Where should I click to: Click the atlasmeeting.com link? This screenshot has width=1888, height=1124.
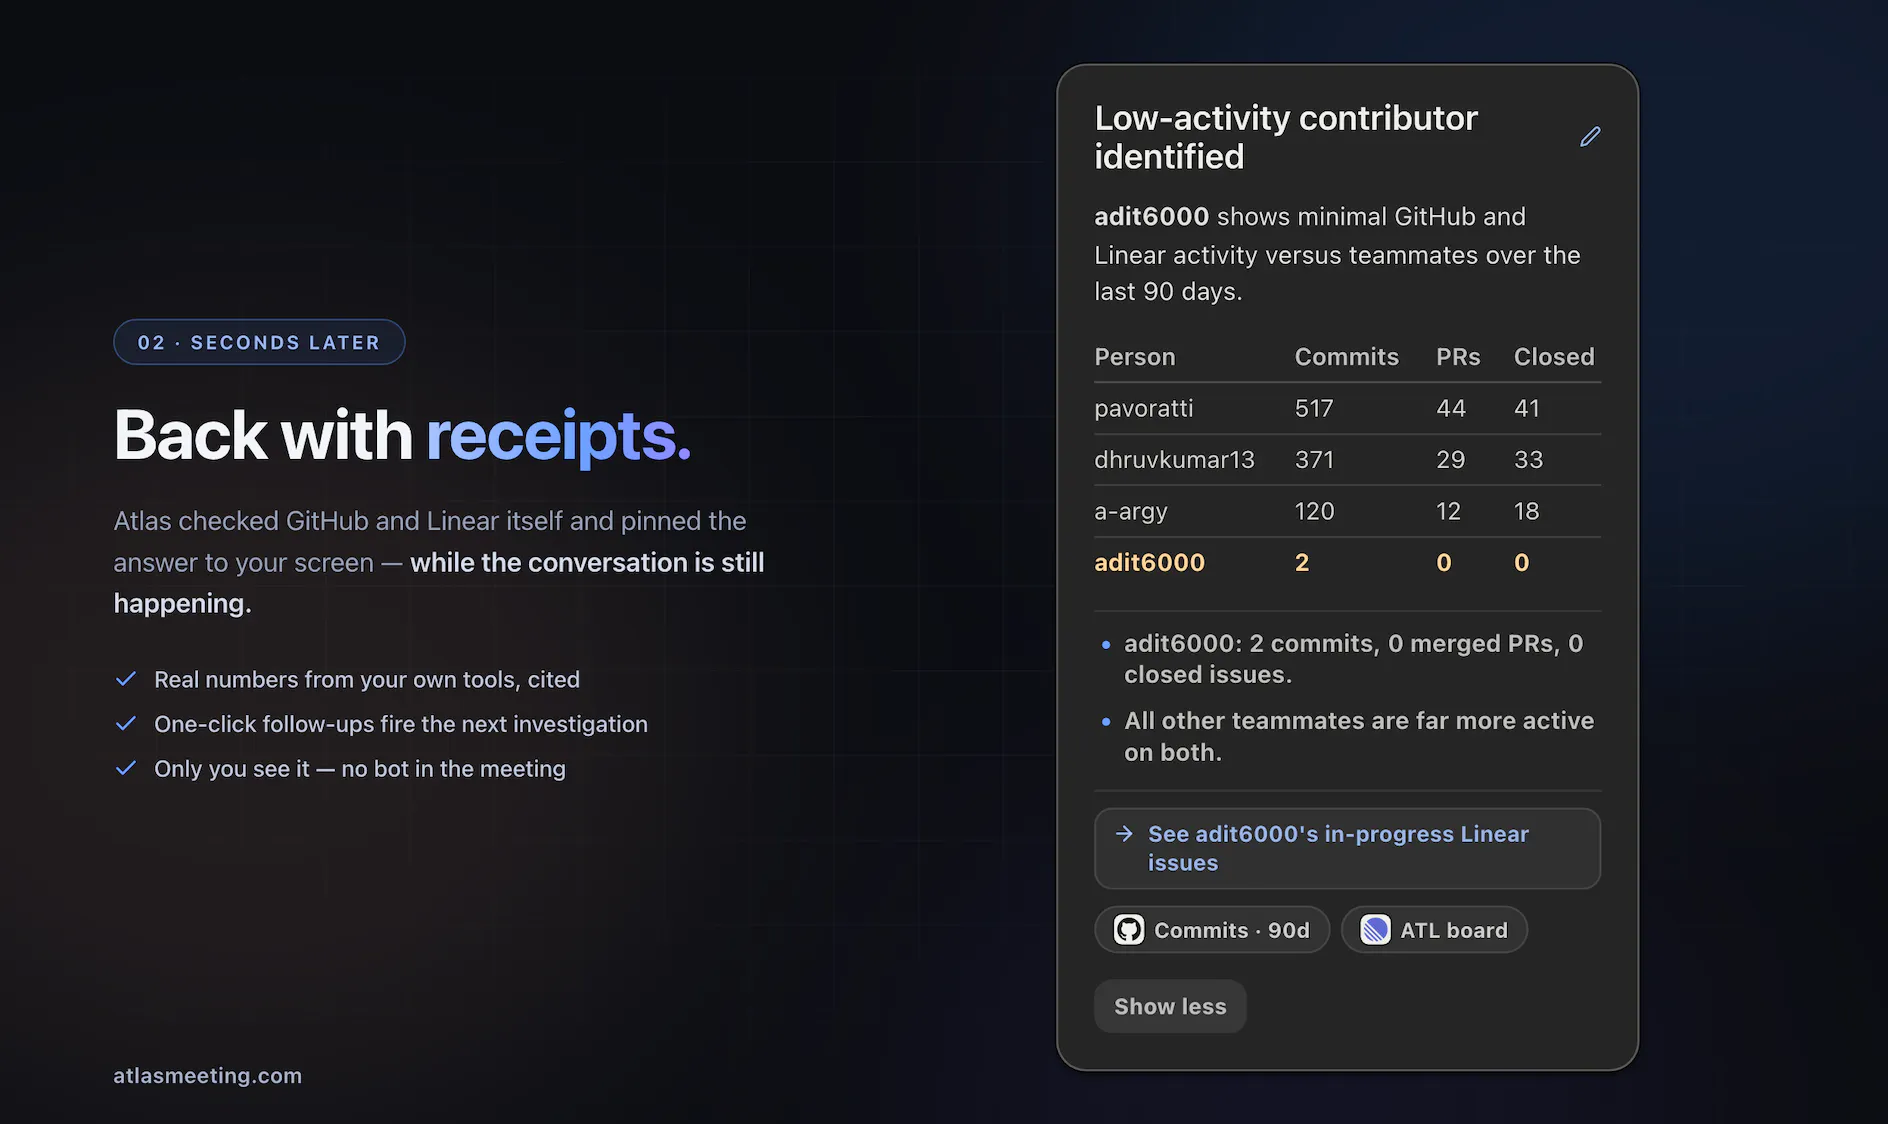[207, 1076]
